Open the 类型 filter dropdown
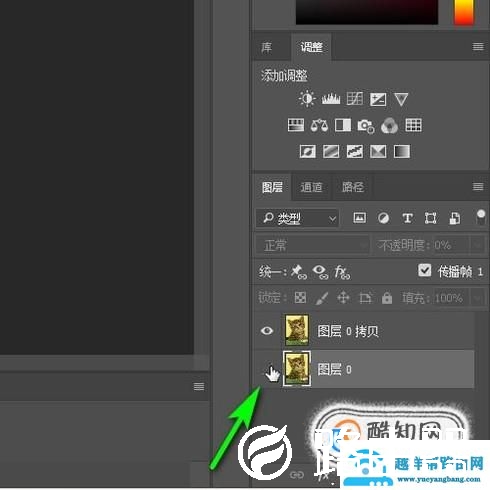The width and height of the screenshot is (490, 490). (297, 218)
